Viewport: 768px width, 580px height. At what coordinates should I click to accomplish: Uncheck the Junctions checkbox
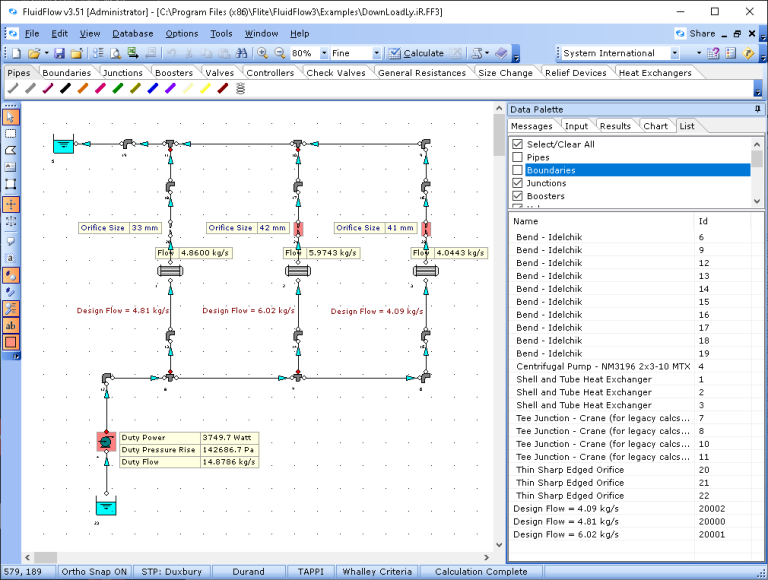tap(517, 183)
